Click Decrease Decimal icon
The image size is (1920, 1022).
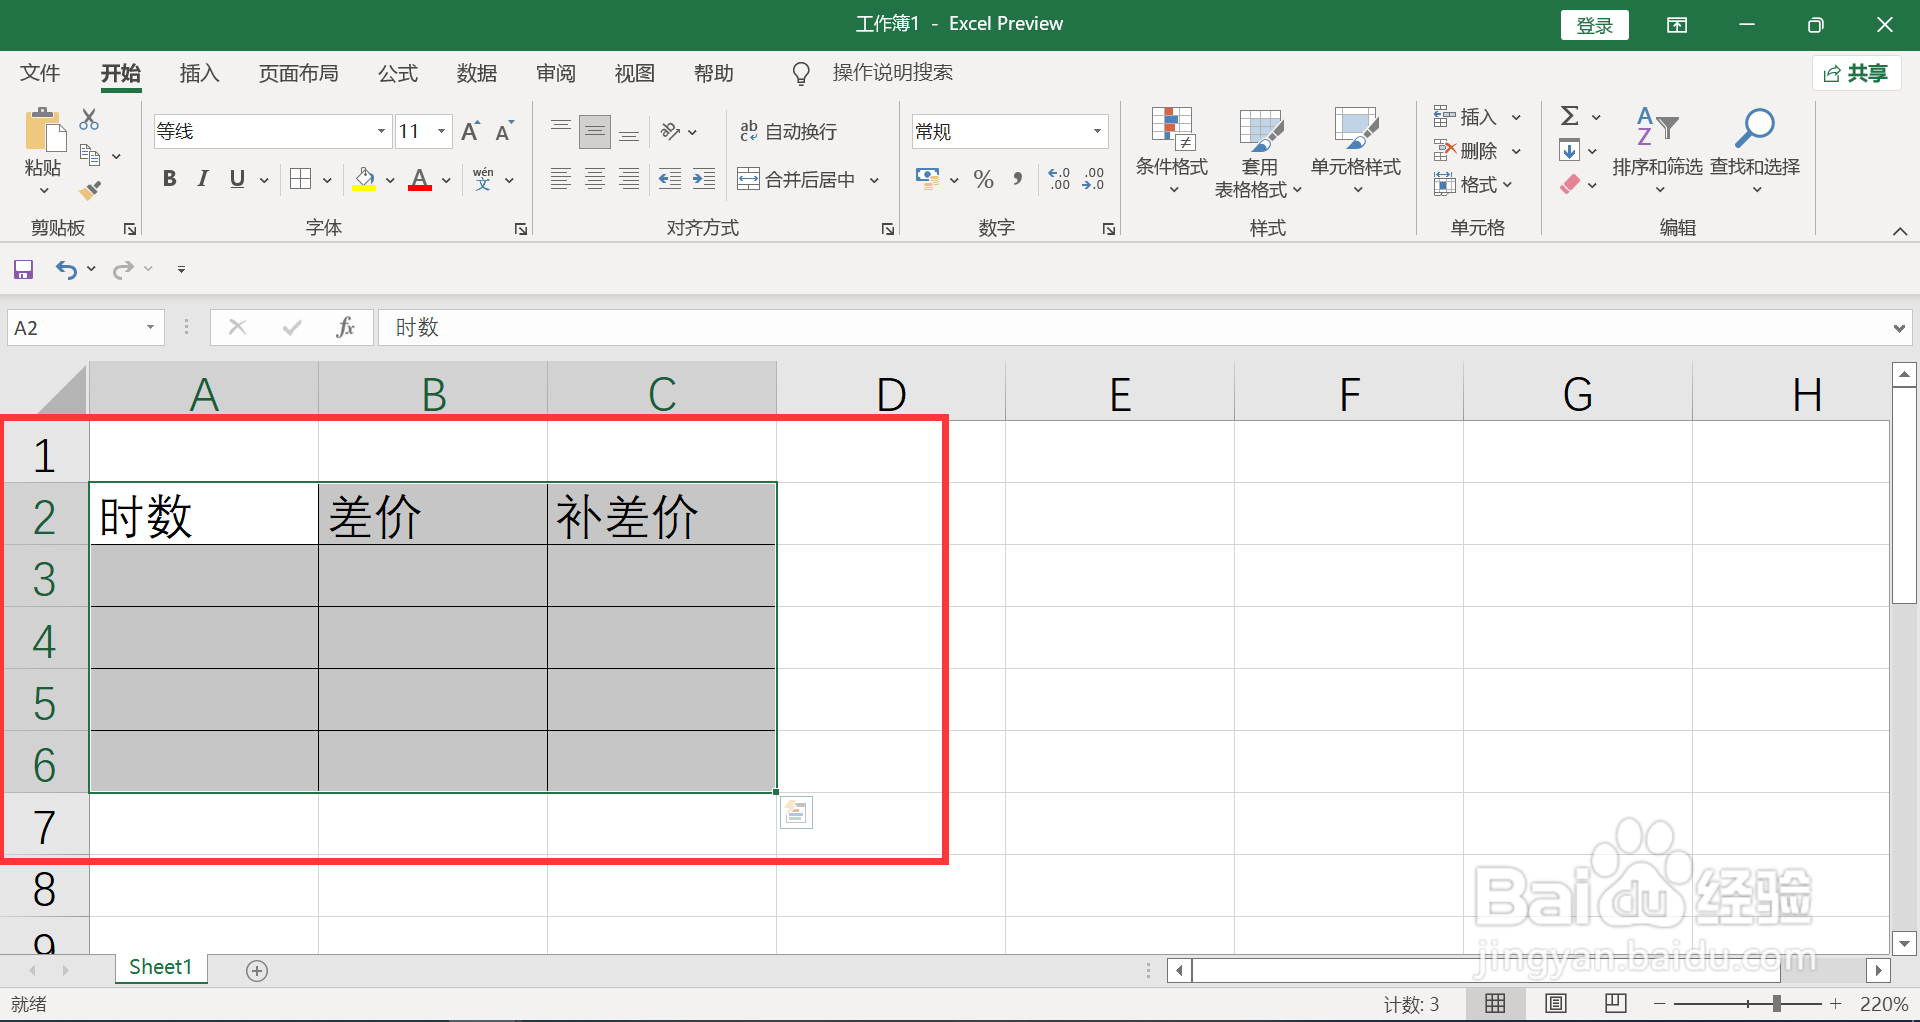(1094, 179)
